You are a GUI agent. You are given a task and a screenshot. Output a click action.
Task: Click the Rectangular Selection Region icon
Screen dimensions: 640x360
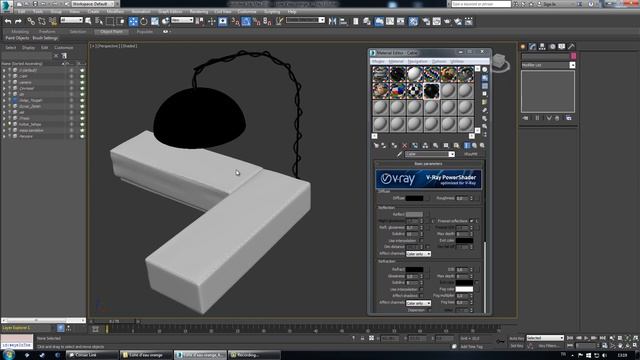pyautogui.click(x=110, y=21)
